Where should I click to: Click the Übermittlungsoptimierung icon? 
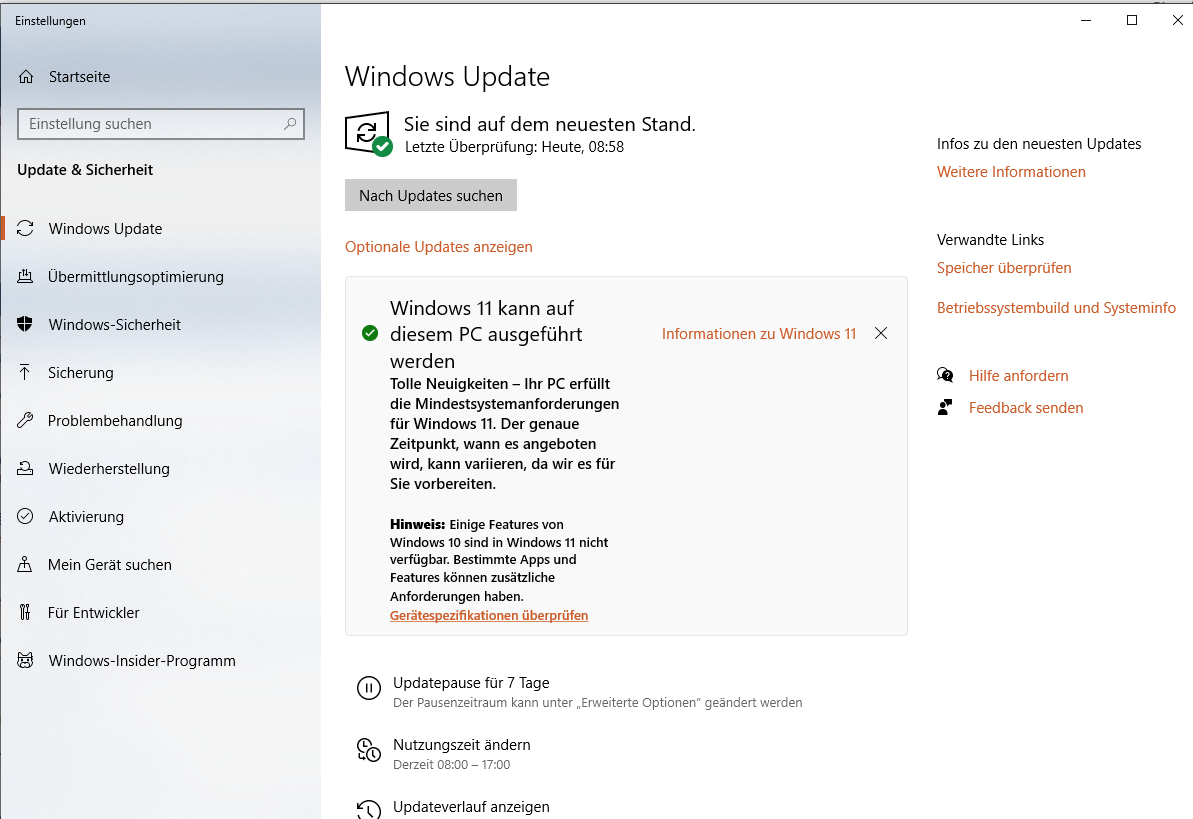pyautogui.click(x=25, y=276)
